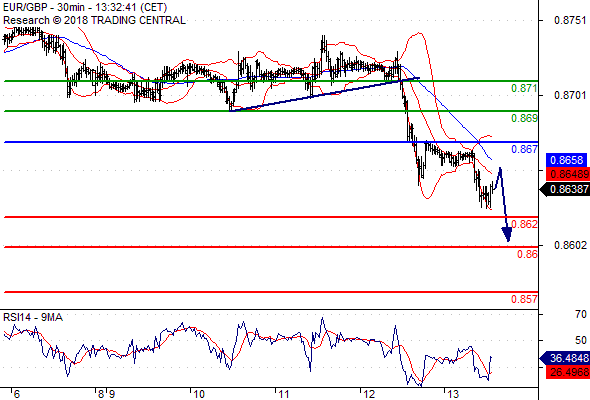Click the RSI14 - 9MA indicator title
Image resolution: width=590 pixels, height=400 pixels.
pyautogui.click(x=33, y=318)
